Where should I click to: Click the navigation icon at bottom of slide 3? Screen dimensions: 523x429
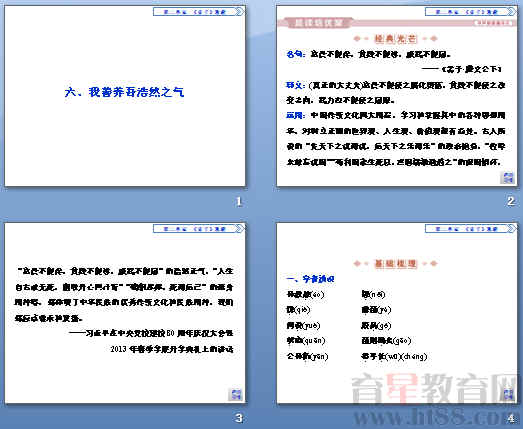point(235,395)
